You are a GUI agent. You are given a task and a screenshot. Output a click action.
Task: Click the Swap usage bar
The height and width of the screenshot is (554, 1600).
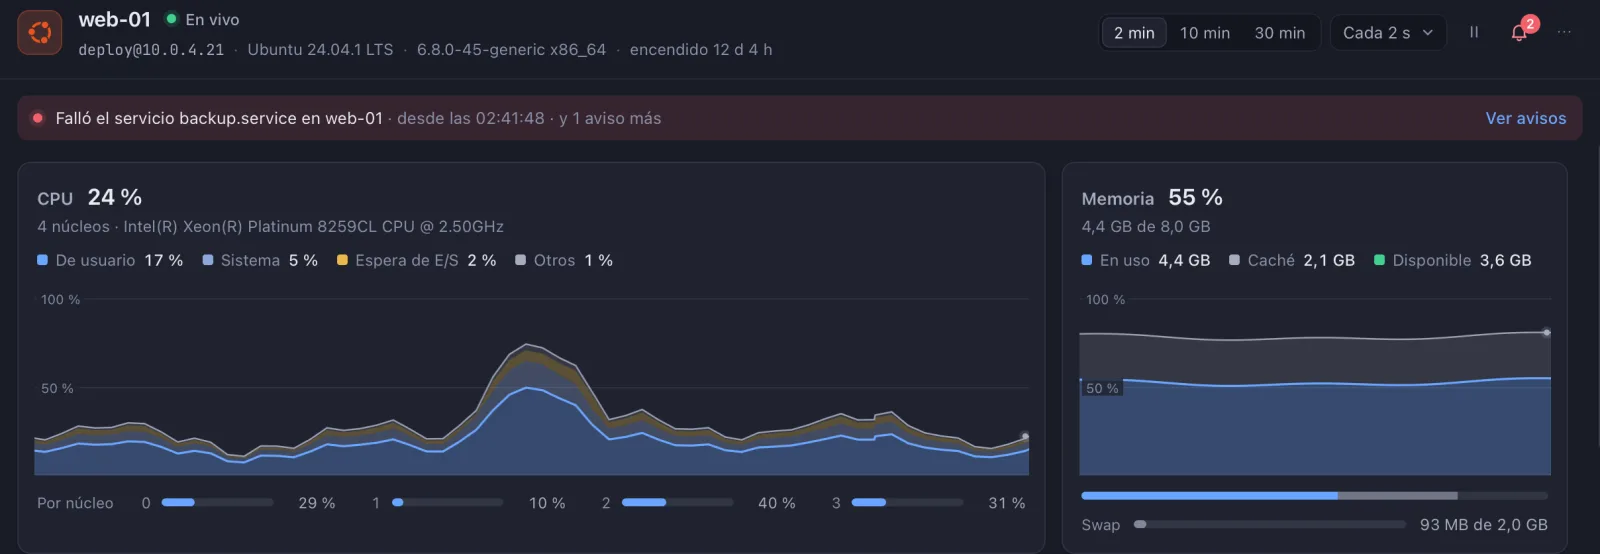click(1270, 524)
